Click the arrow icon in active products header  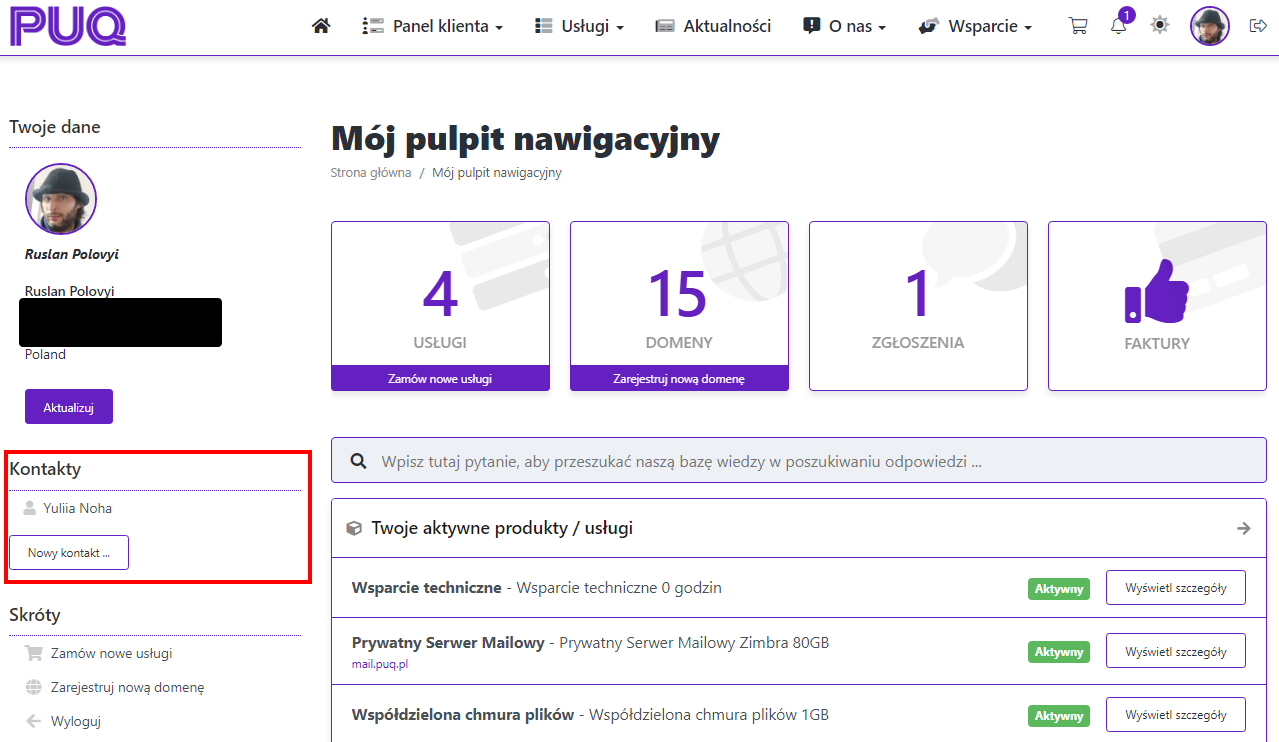[x=1243, y=528]
